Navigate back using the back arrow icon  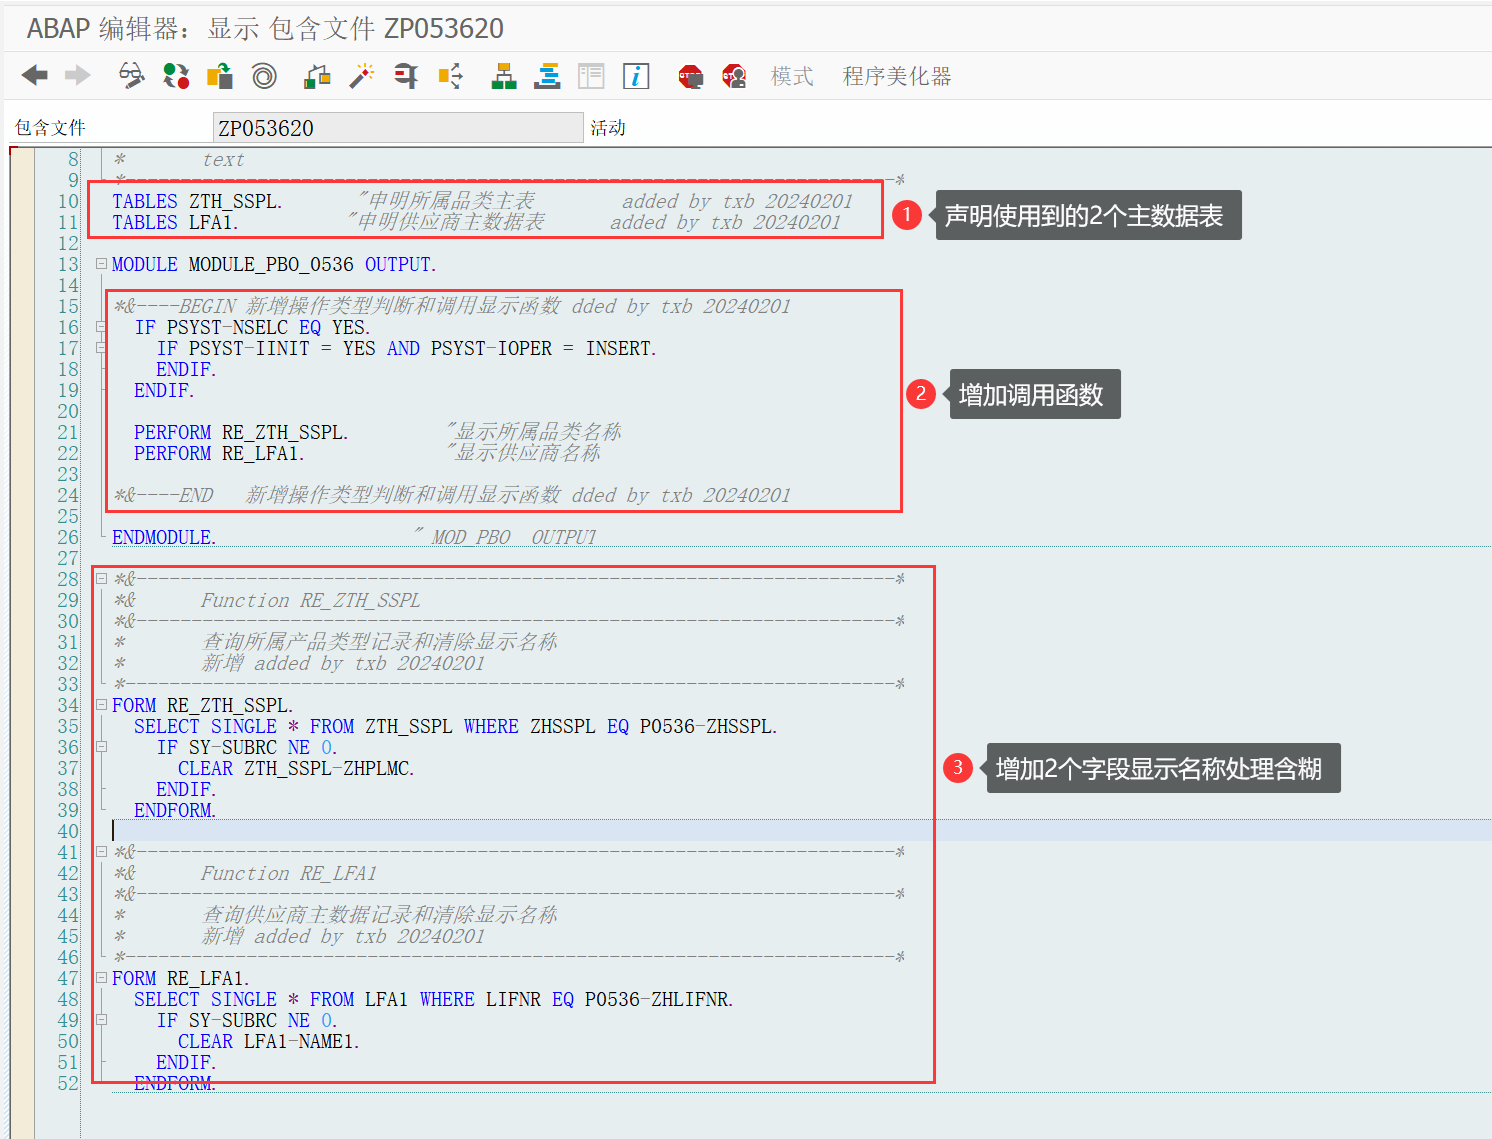click(x=34, y=75)
